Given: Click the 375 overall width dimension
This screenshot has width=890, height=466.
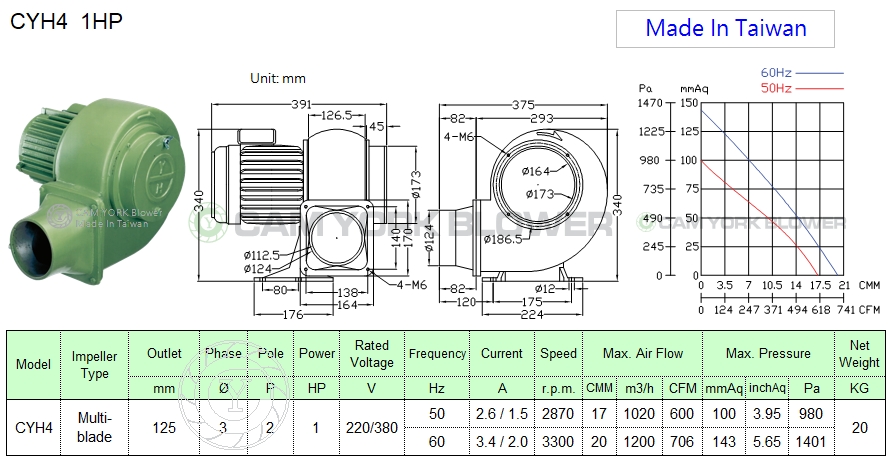Looking at the screenshot, I should (523, 104).
